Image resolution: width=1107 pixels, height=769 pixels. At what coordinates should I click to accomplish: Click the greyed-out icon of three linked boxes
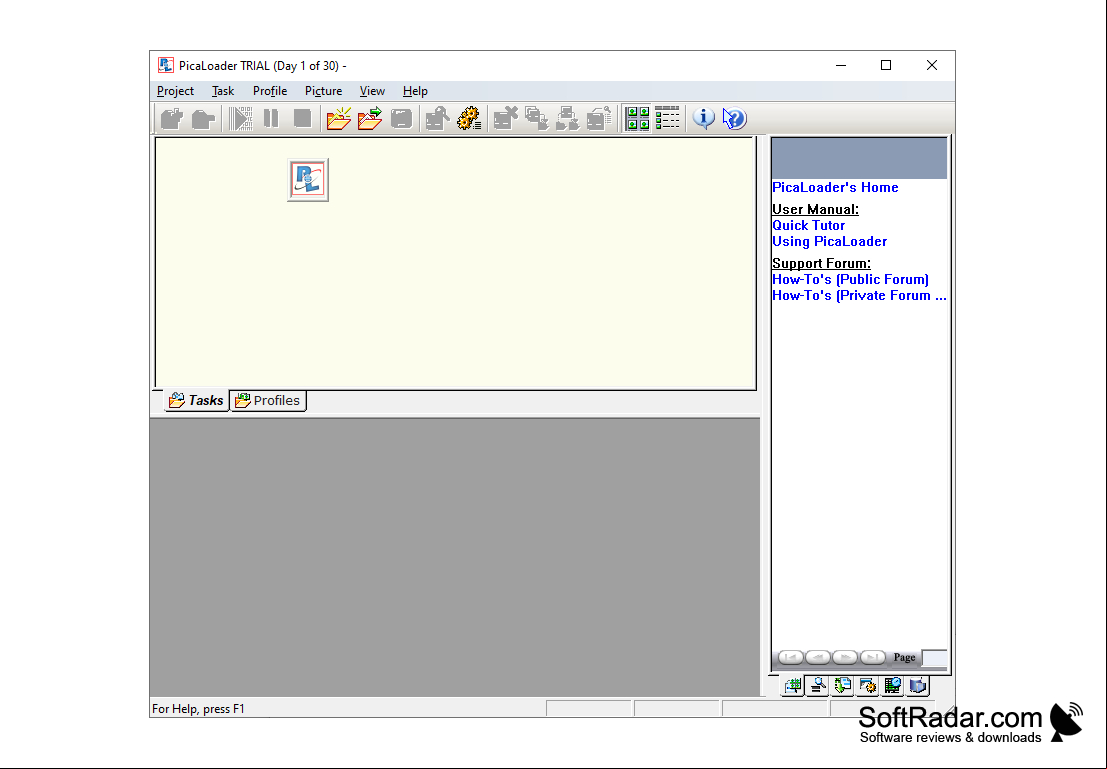[568, 119]
